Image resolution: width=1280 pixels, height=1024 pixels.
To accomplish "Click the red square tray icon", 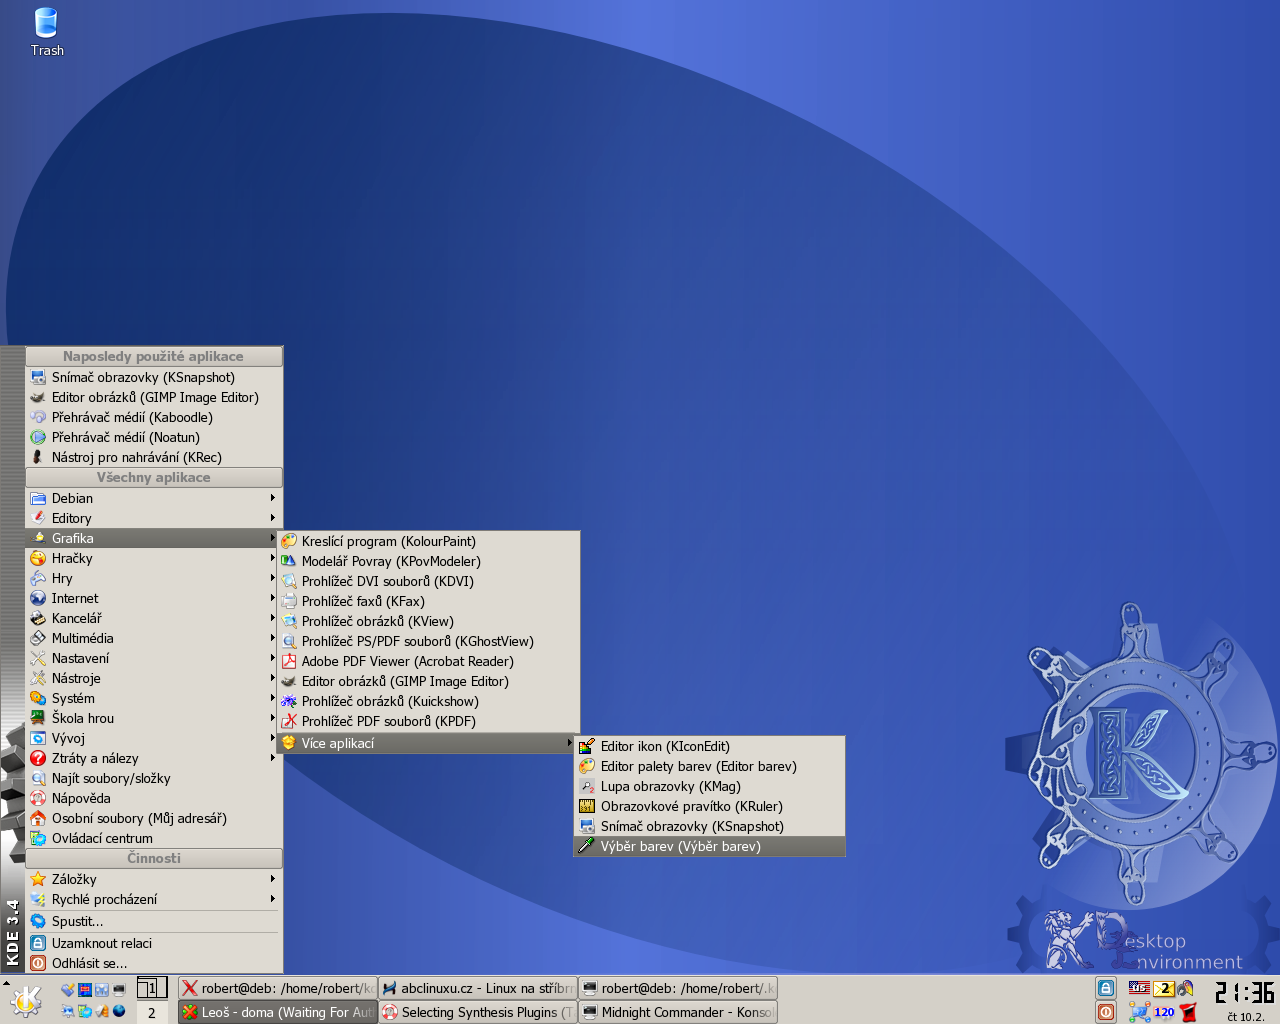I will (1188, 1012).
